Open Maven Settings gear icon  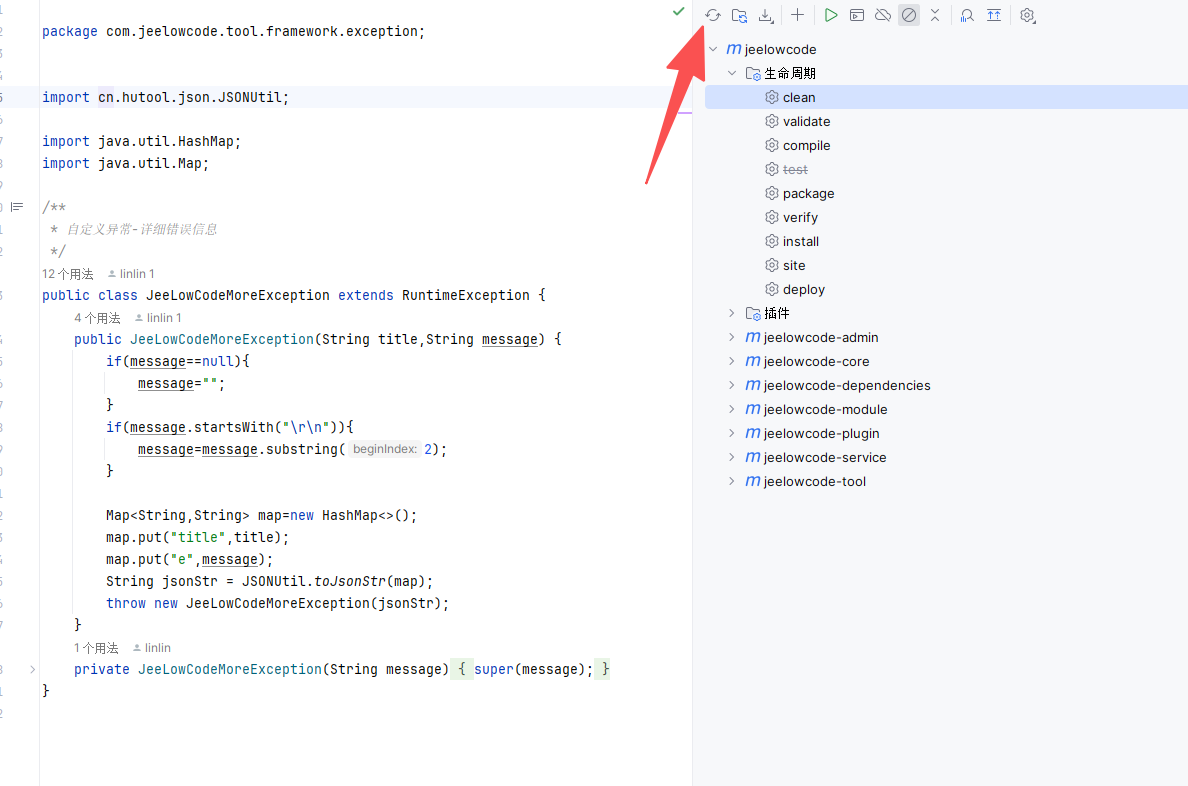coord(1027,15)
